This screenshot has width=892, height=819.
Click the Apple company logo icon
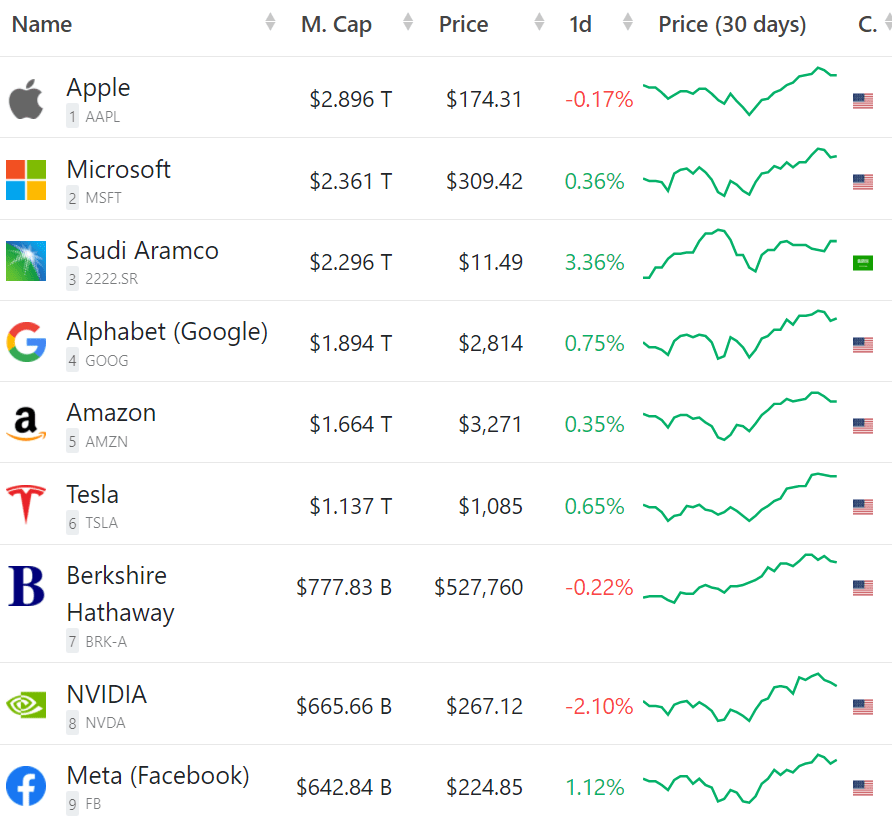(26, 100)
